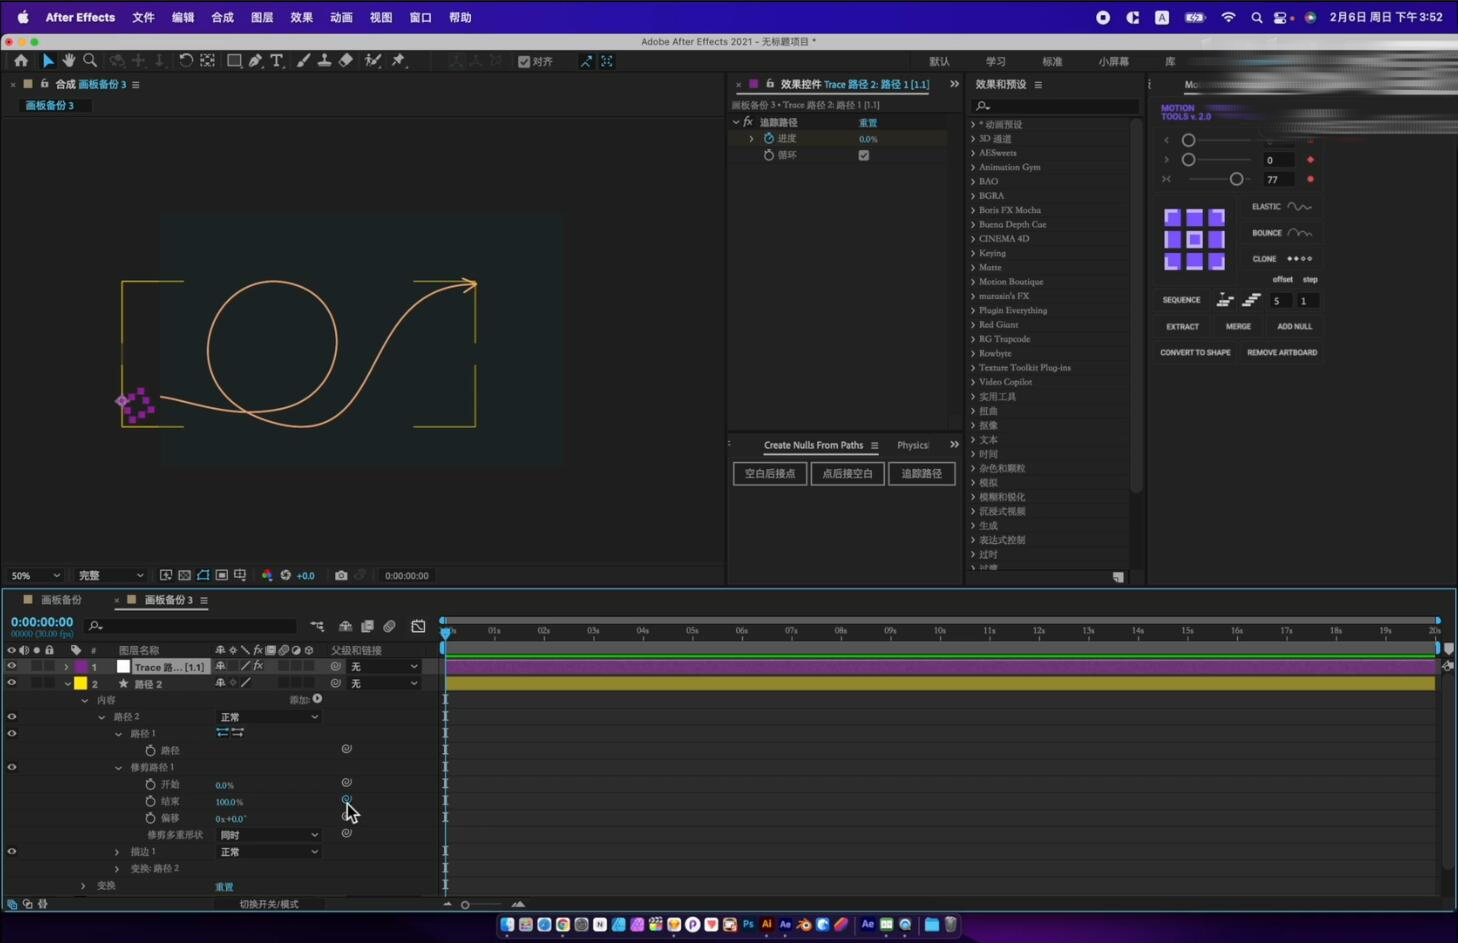Click the ELASTIC wave icon in Motion Tools
The image size is (1458, 943).
[1299, 207]
